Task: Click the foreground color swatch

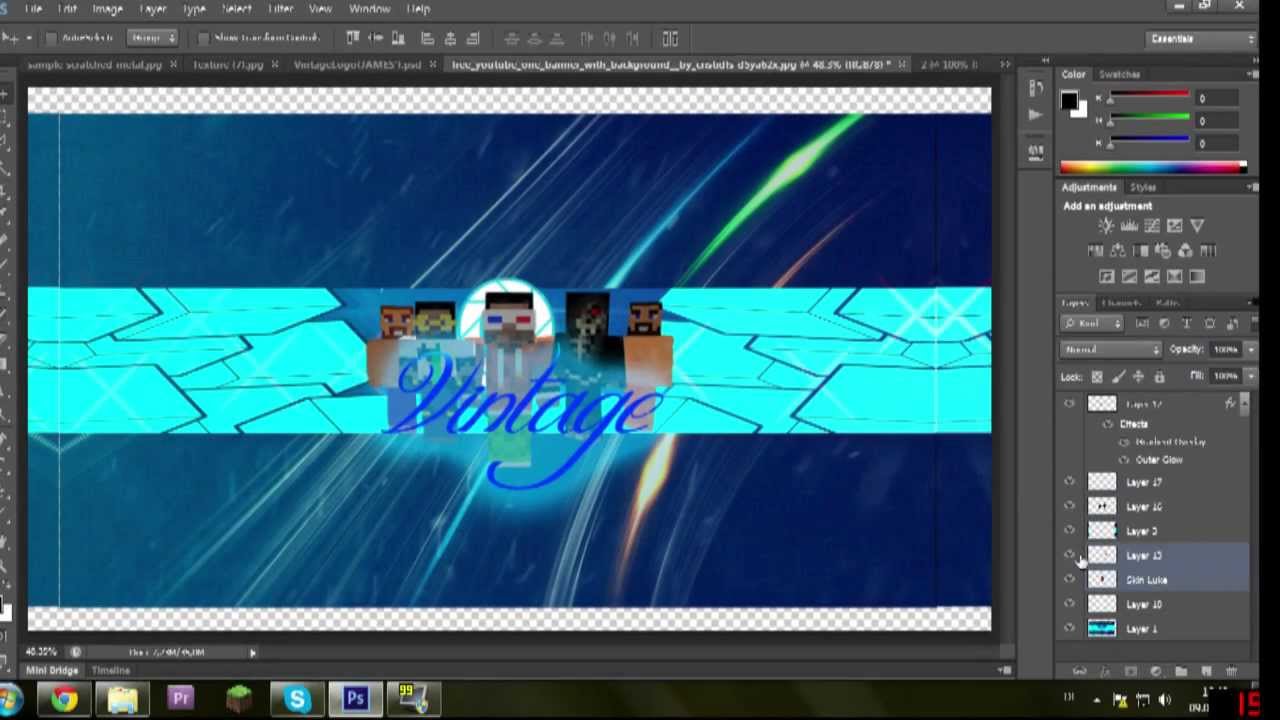Action: click(1069, 100)
